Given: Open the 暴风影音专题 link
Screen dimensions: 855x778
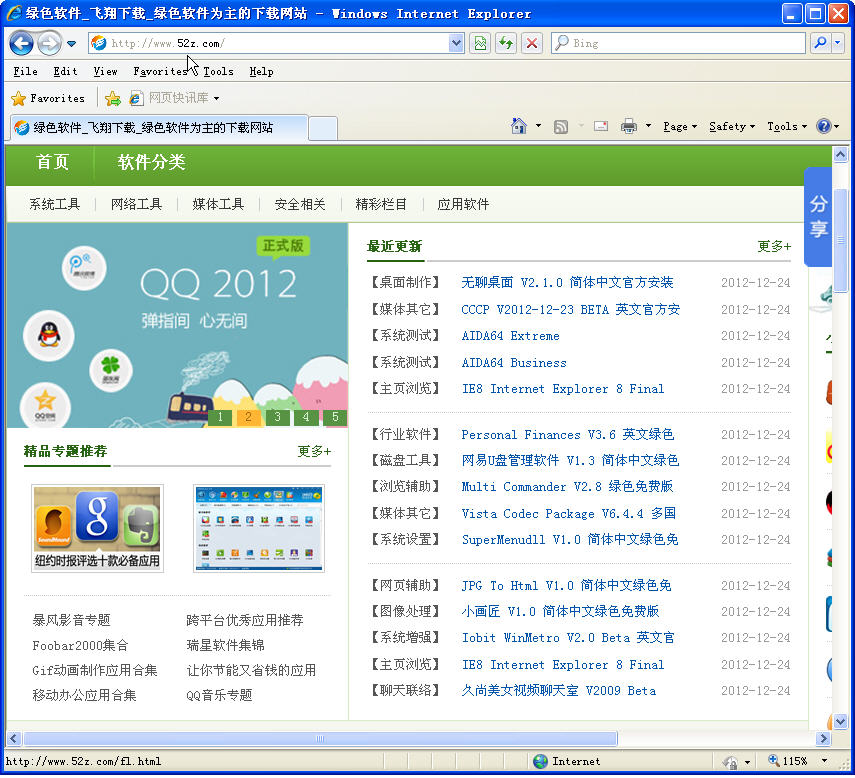Looking at the screenshot, I should pos(71,620).
